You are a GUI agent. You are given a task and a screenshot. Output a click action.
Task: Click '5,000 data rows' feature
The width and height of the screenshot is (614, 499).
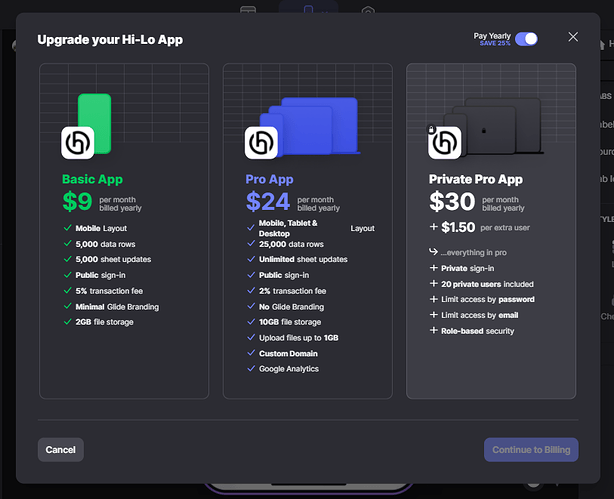tap(105, 244)
